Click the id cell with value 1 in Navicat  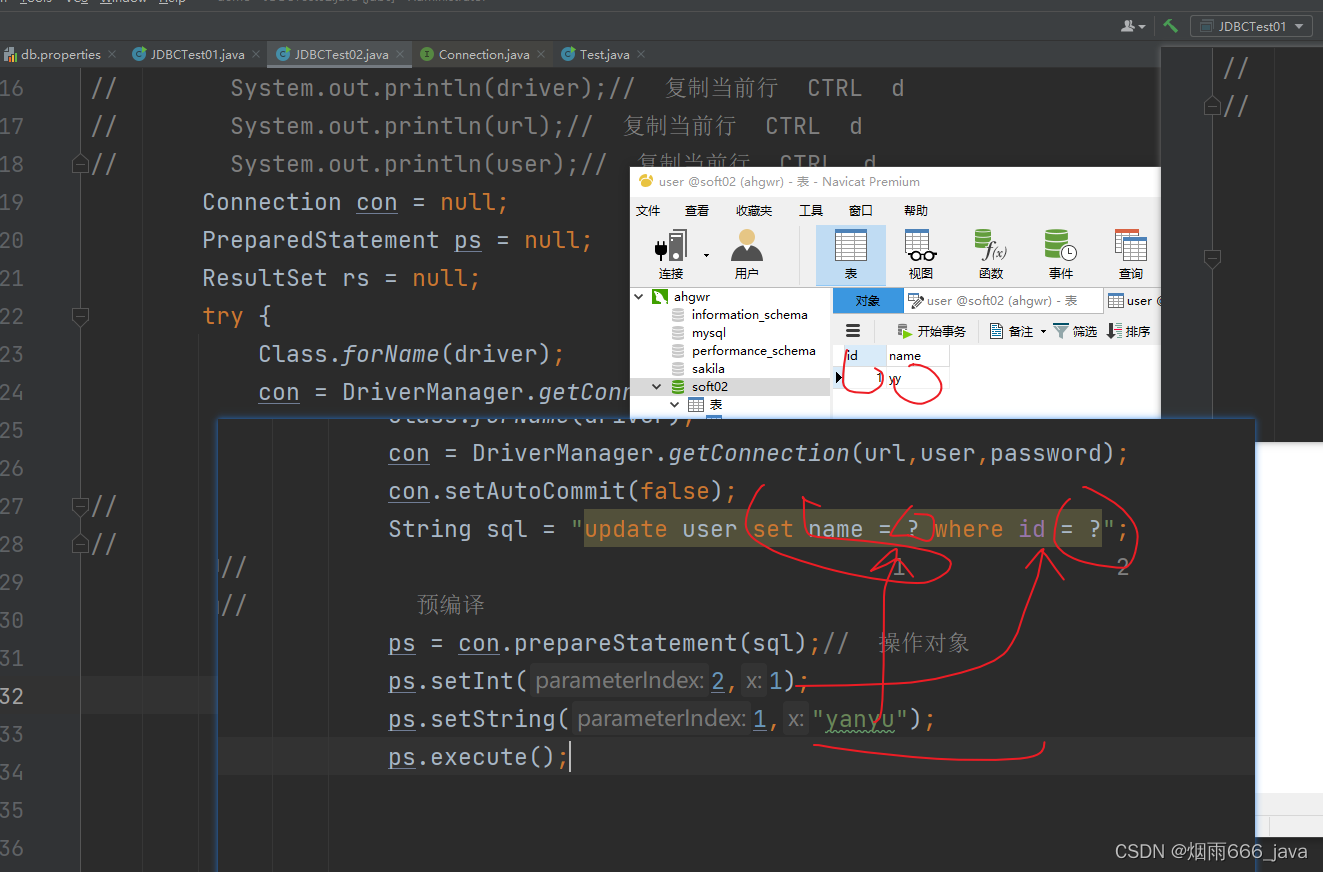click(864, 379)
